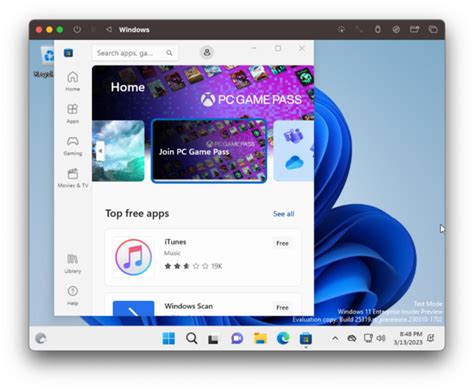Click the volume speaker tray icon
Viewport: 474px width, 389px height.
pyautogui.click(x=381, y=338)
